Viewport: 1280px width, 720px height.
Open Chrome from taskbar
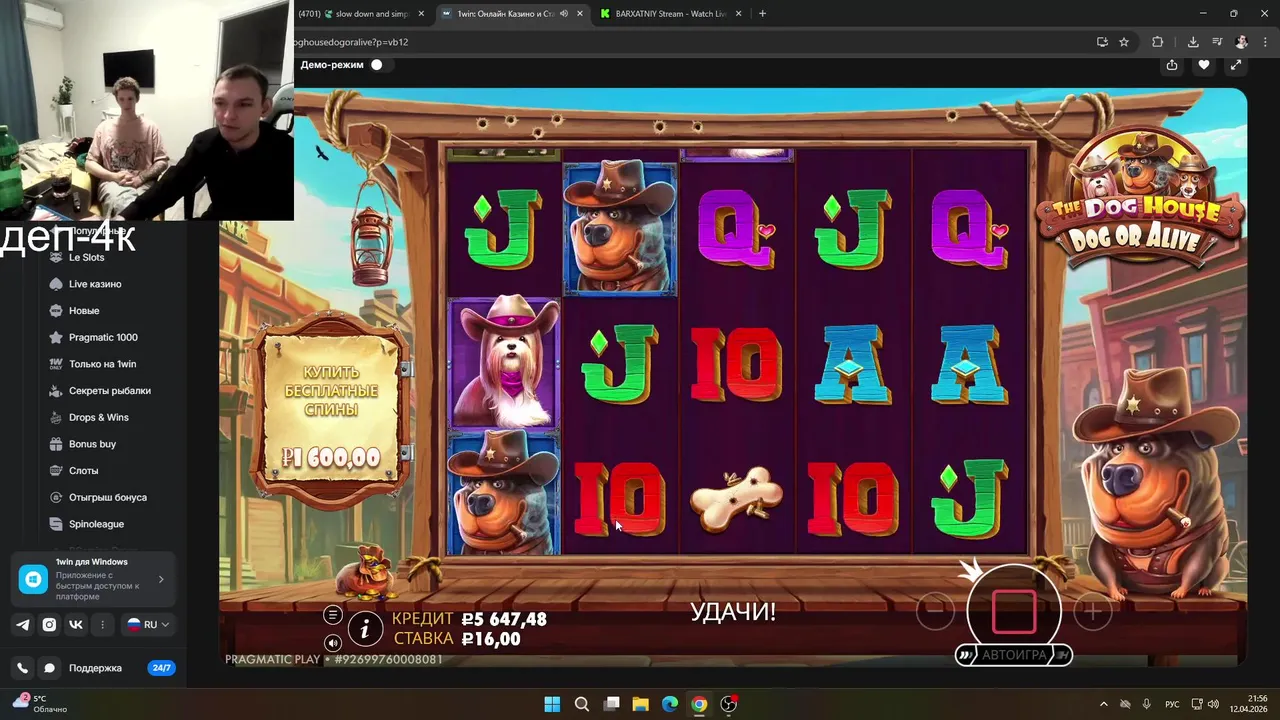699,704
